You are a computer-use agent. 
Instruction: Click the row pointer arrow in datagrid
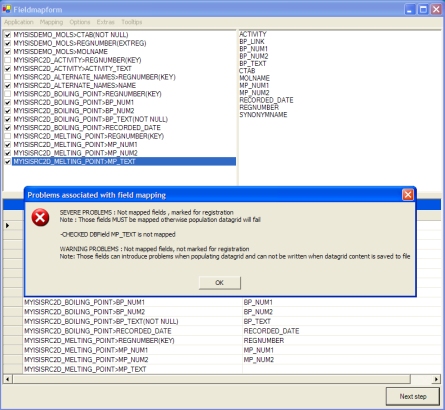pyautogui.click(x=8, y=226)
